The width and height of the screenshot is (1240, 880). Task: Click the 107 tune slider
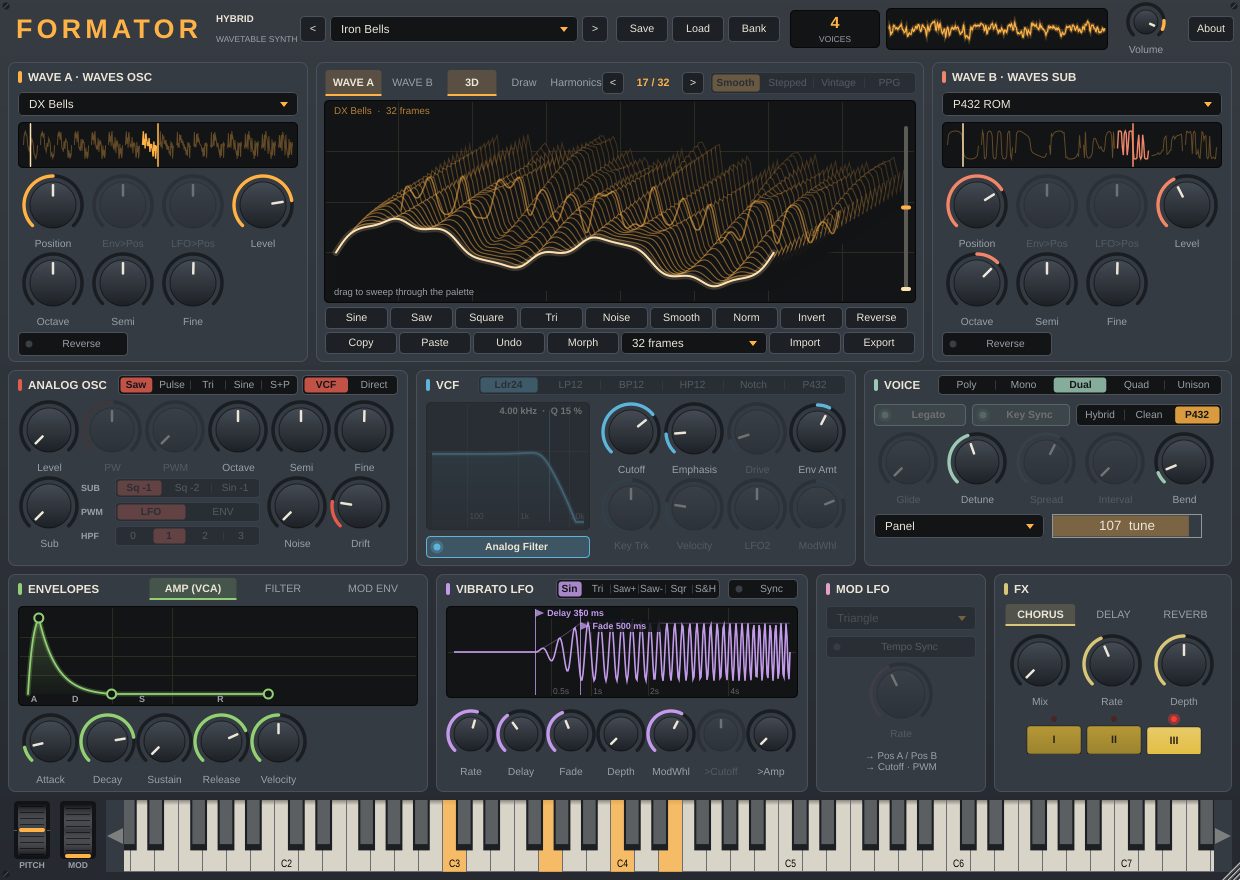(1127, 526)
